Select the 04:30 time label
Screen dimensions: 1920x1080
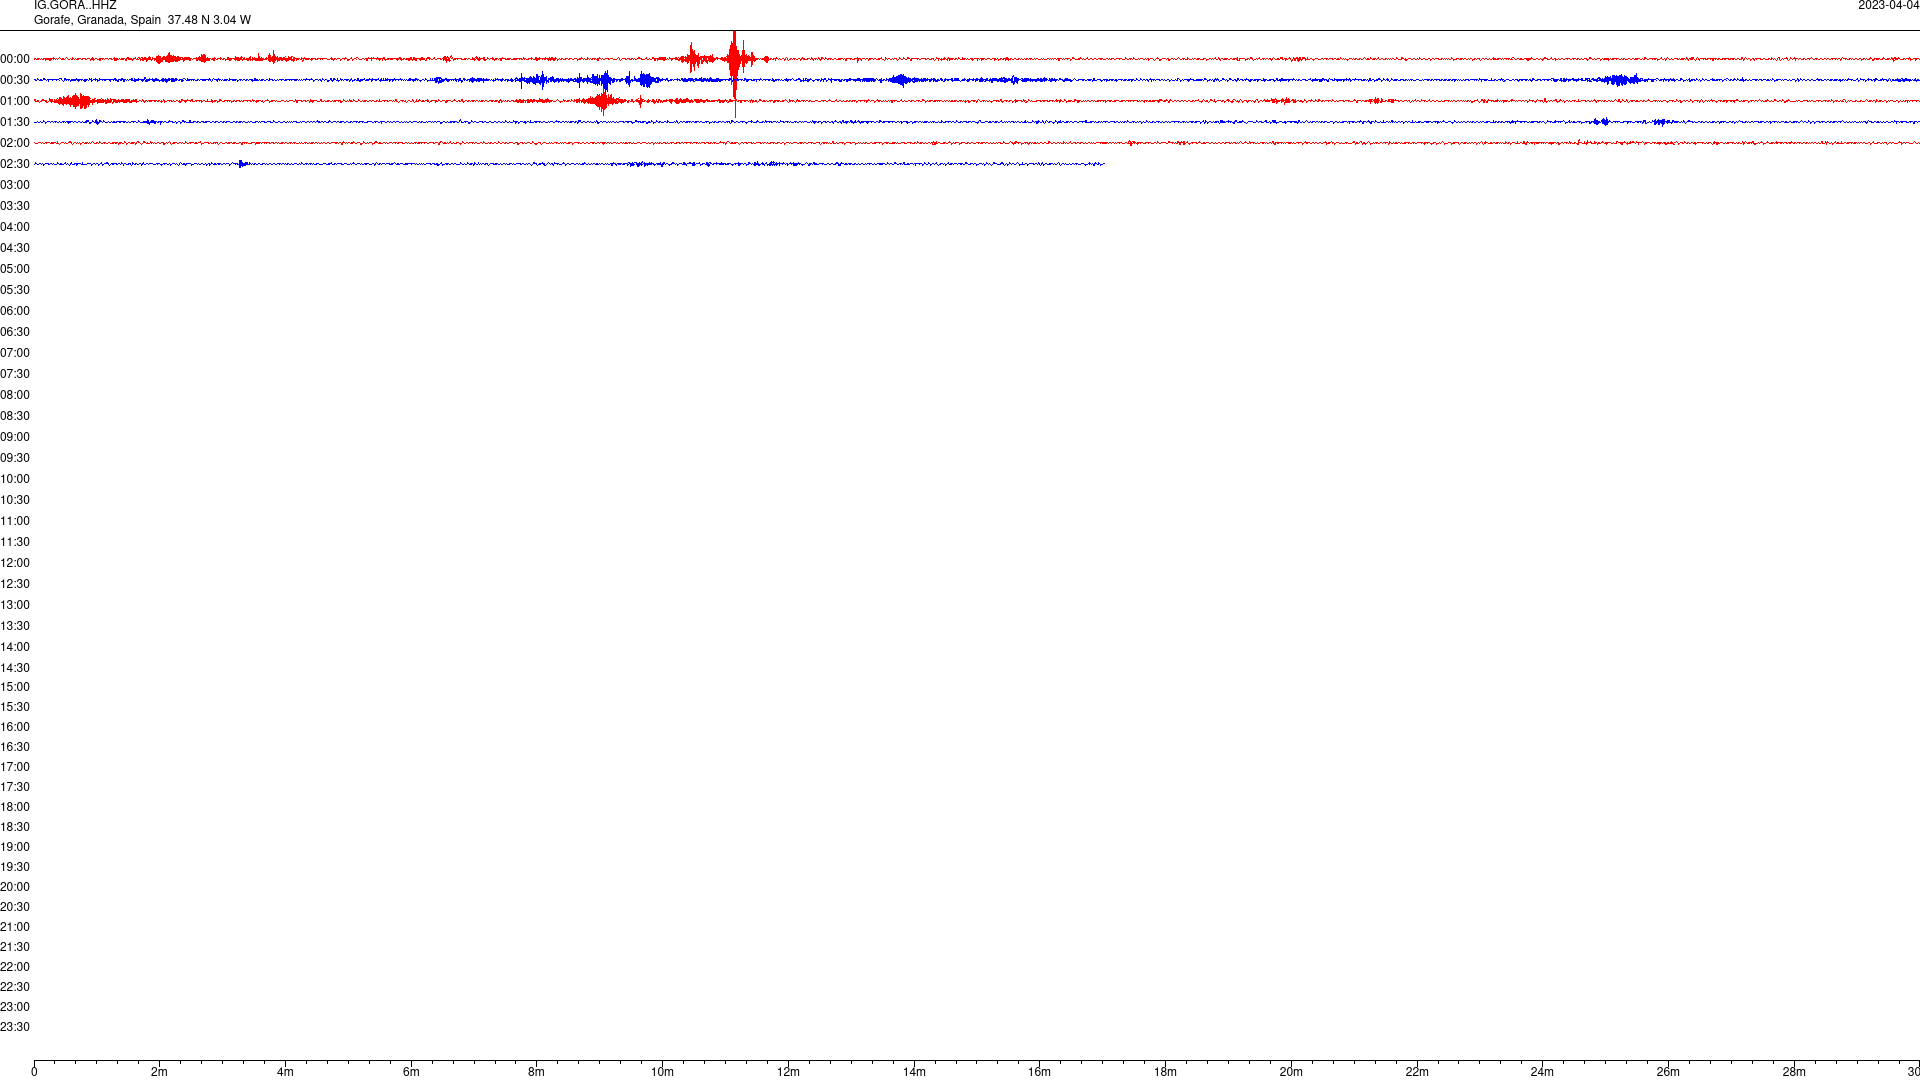(15, 248)
